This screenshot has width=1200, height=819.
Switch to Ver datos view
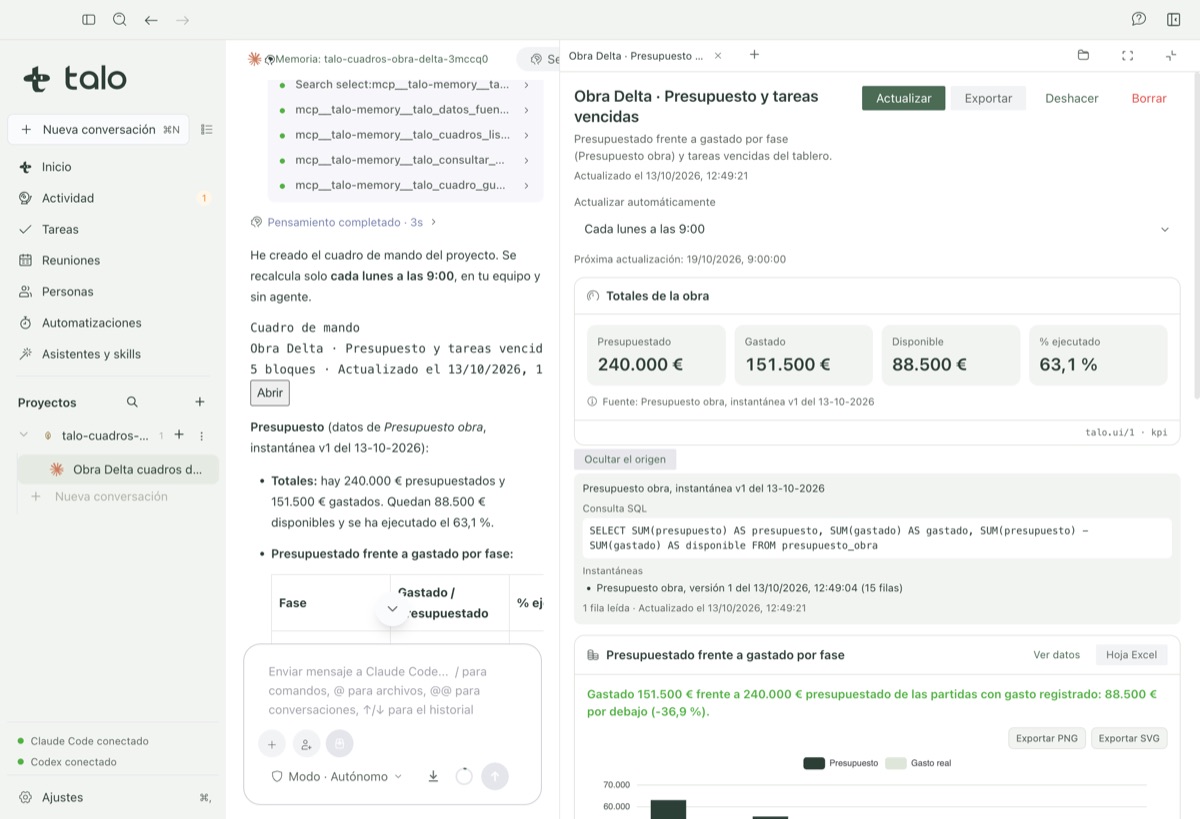[1057, 655]
